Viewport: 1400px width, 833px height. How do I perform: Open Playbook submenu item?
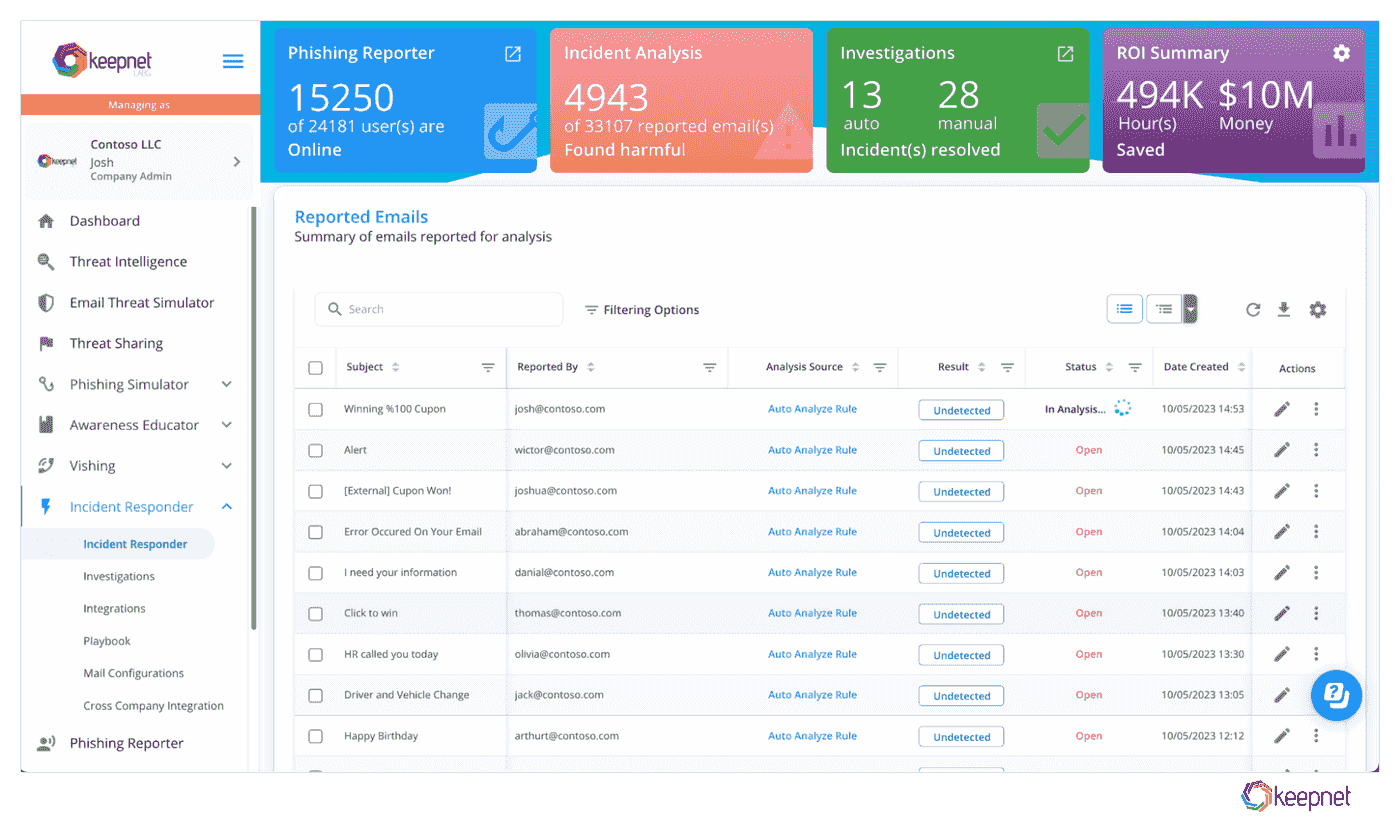pyautogui.click(x=107, y=641)
